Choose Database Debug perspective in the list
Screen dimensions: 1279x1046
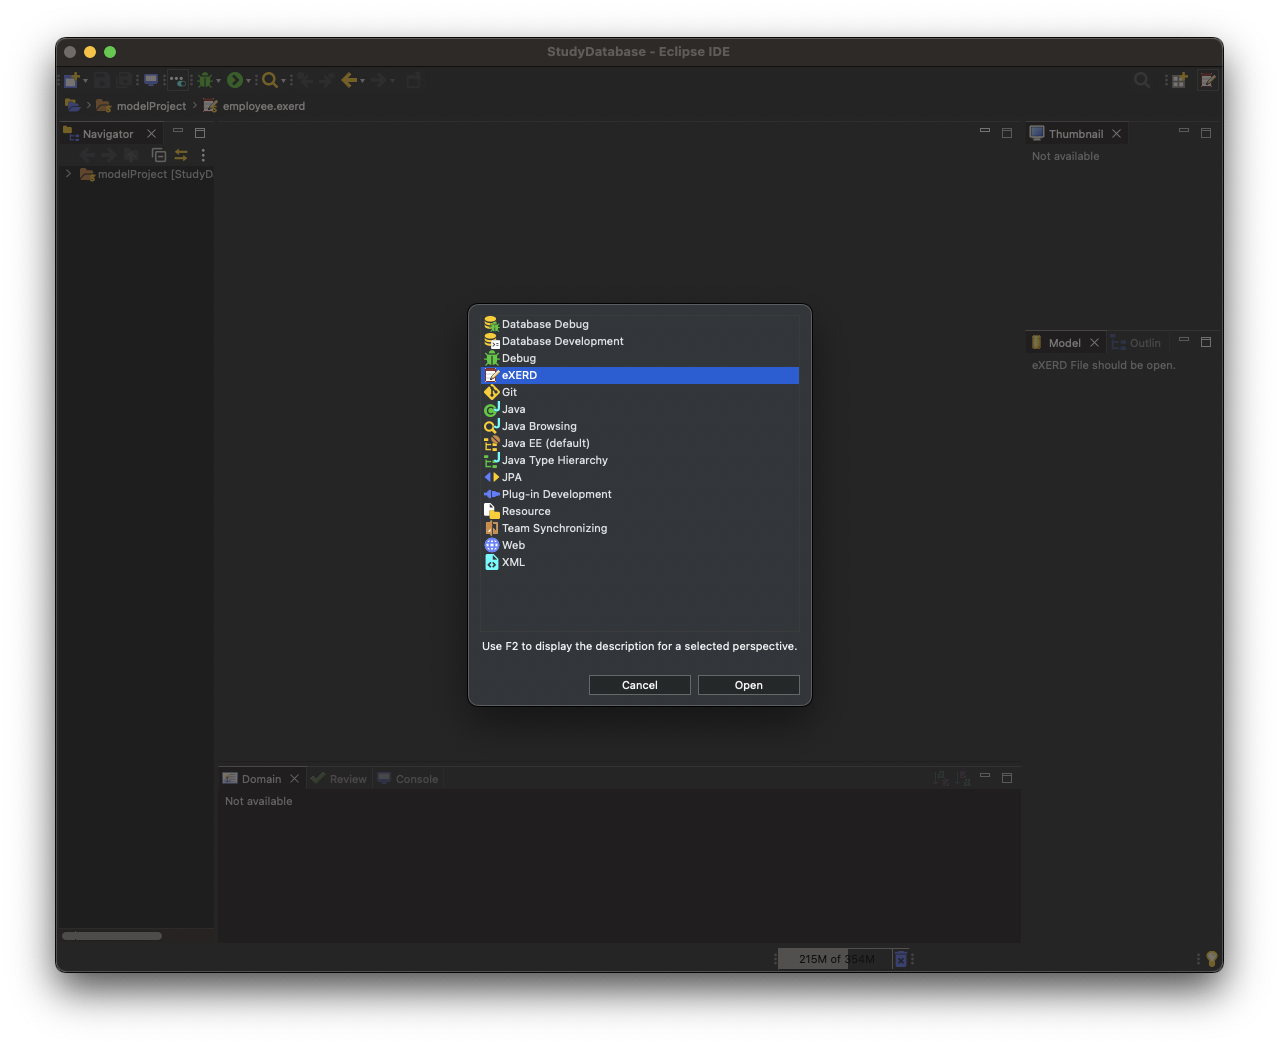640,324
